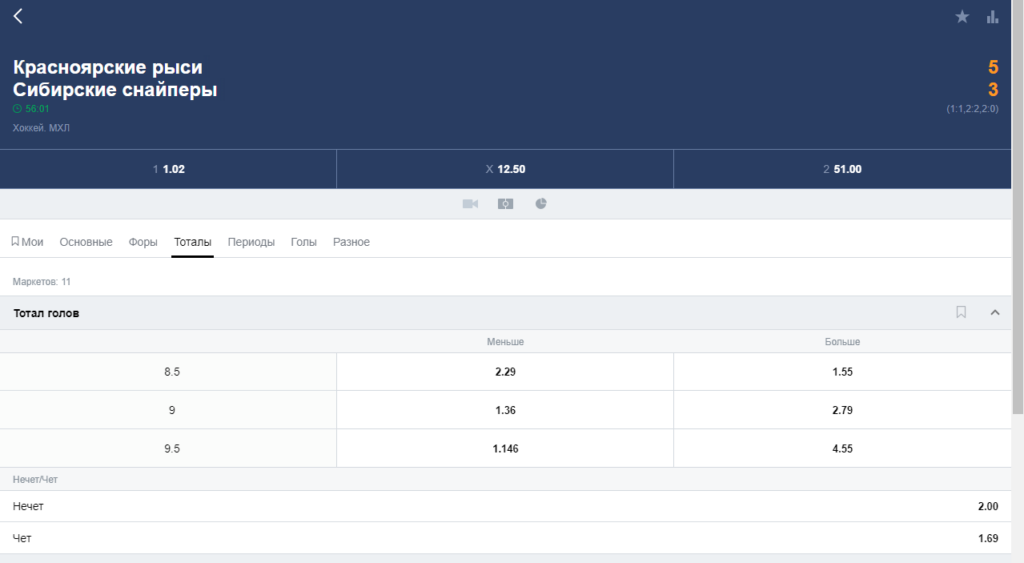The width and height of the screenshot is (1024, 563).
Task: Click the period scores (1:1,2:2,2:0)
Action: coord(972,109)
